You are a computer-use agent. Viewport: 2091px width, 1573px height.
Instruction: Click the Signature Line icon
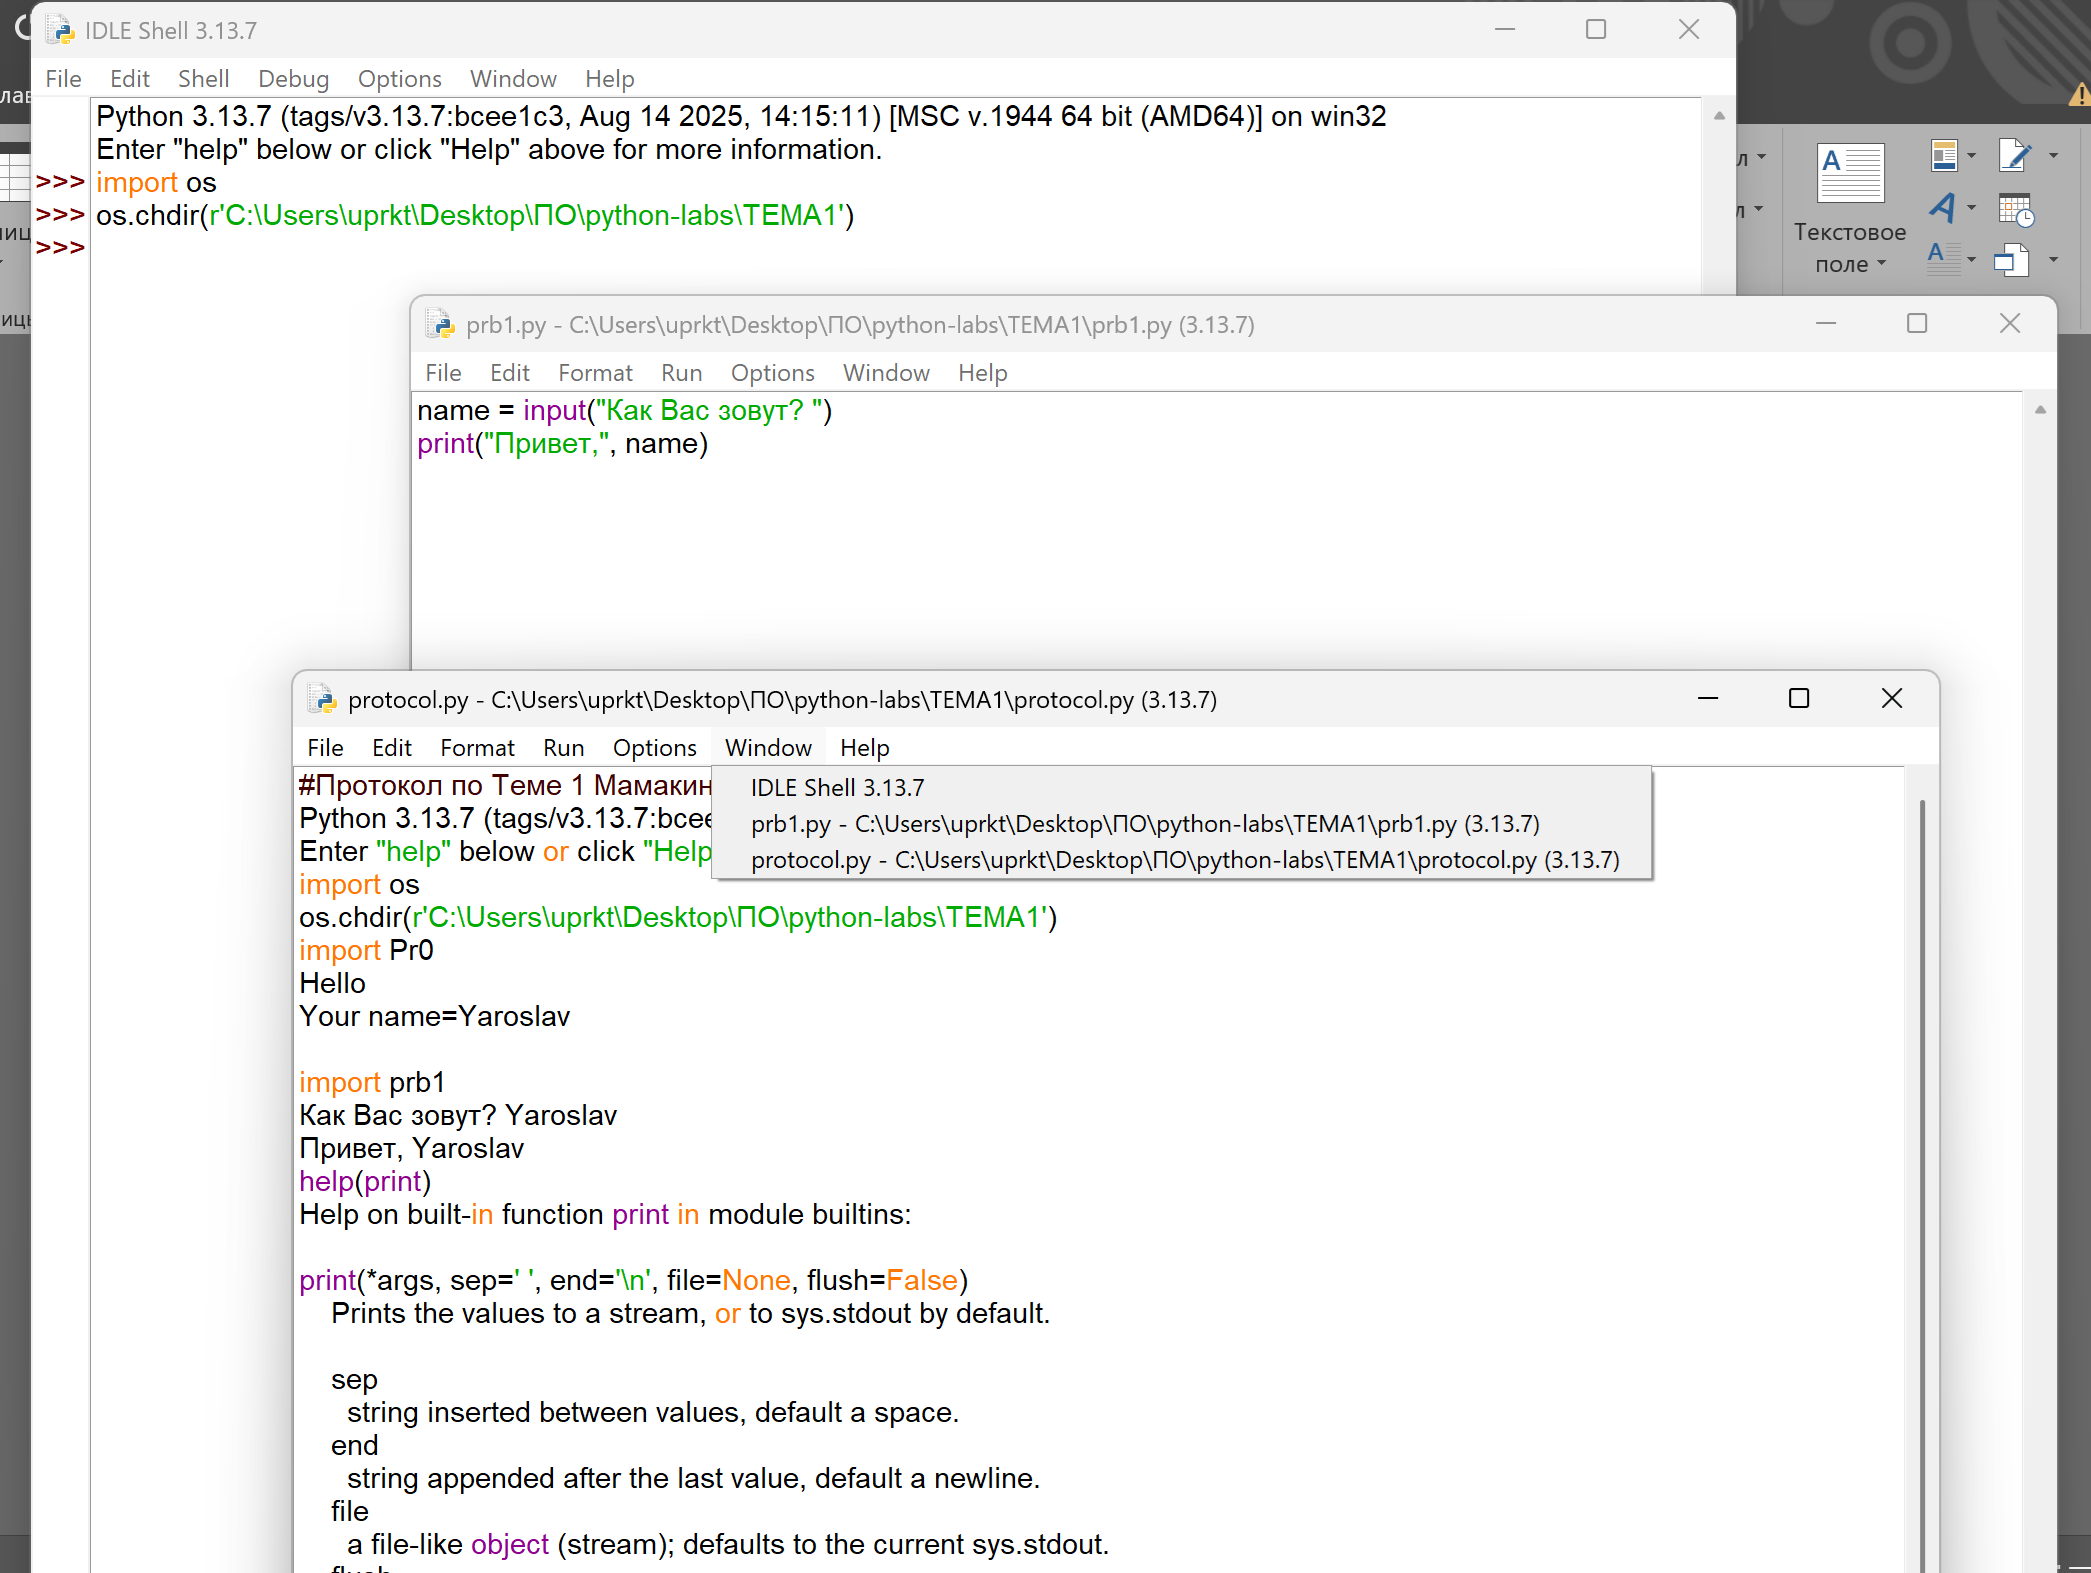[2013, 156]
